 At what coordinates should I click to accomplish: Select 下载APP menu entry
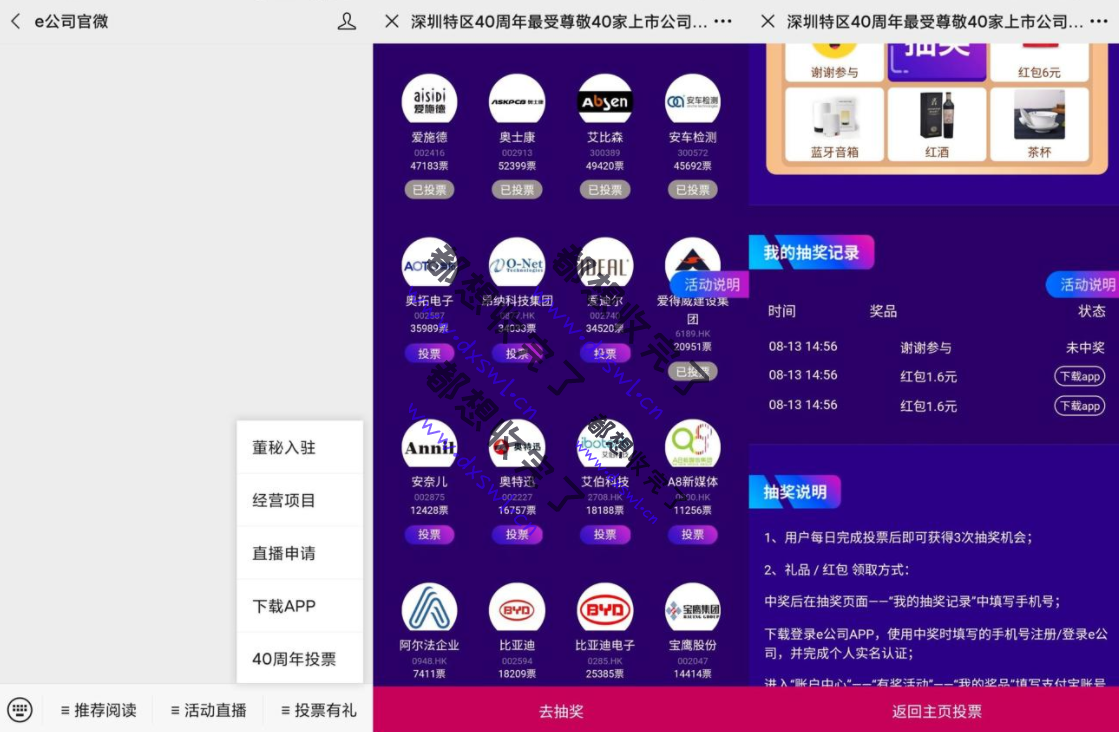click(300, 606)
